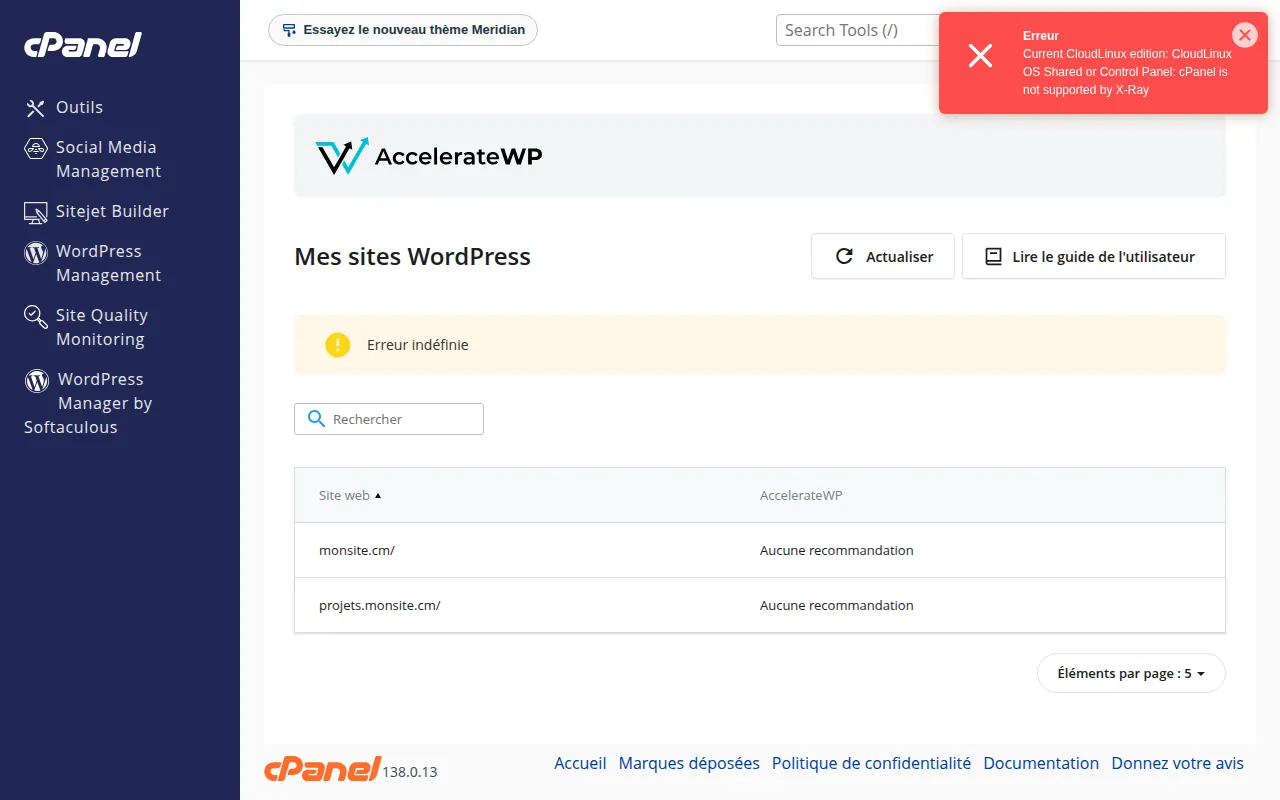This screenshot has height=800, width=1280.
Task: Click into the Rechercher search box
Action: click(x=389, y=419)
